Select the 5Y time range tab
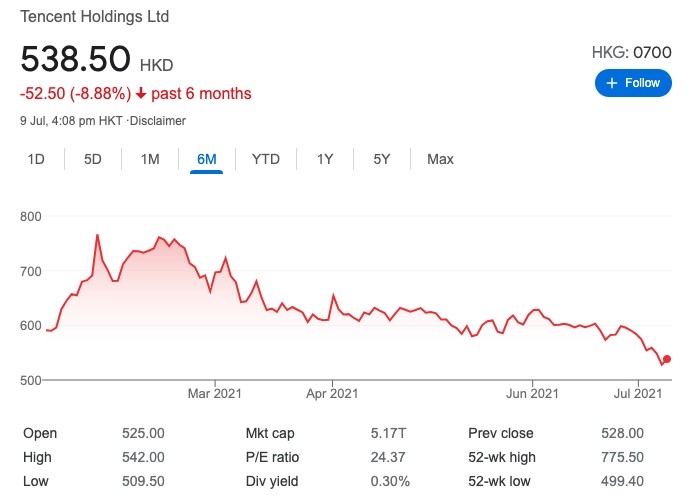This screenshot has width=696, height=501. pos(382,159)
